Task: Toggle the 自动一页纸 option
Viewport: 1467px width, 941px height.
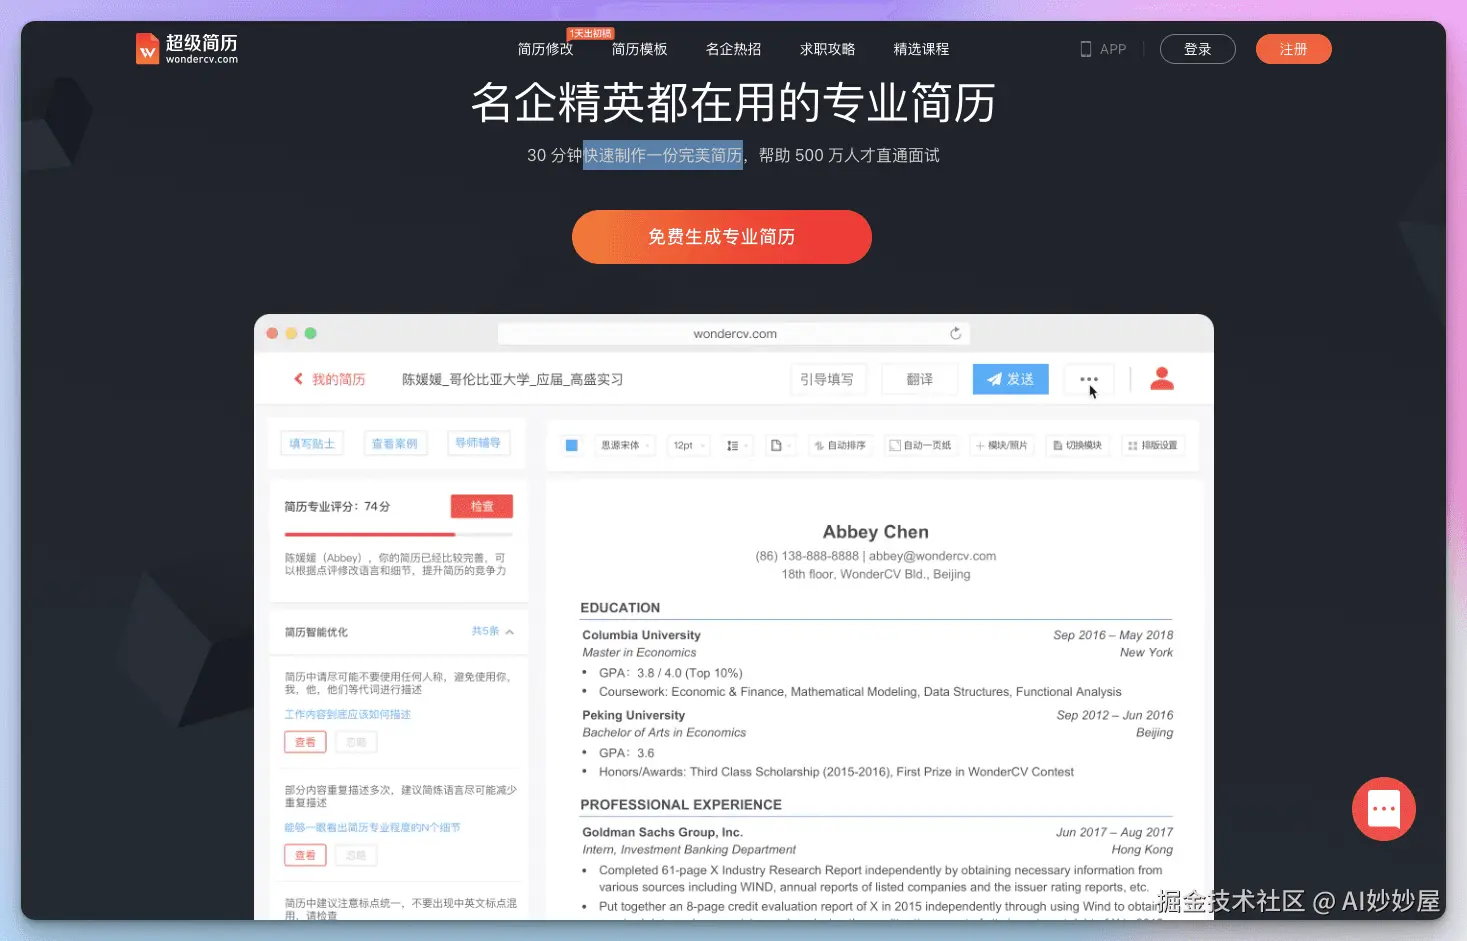Action: (x=920, y=445)
